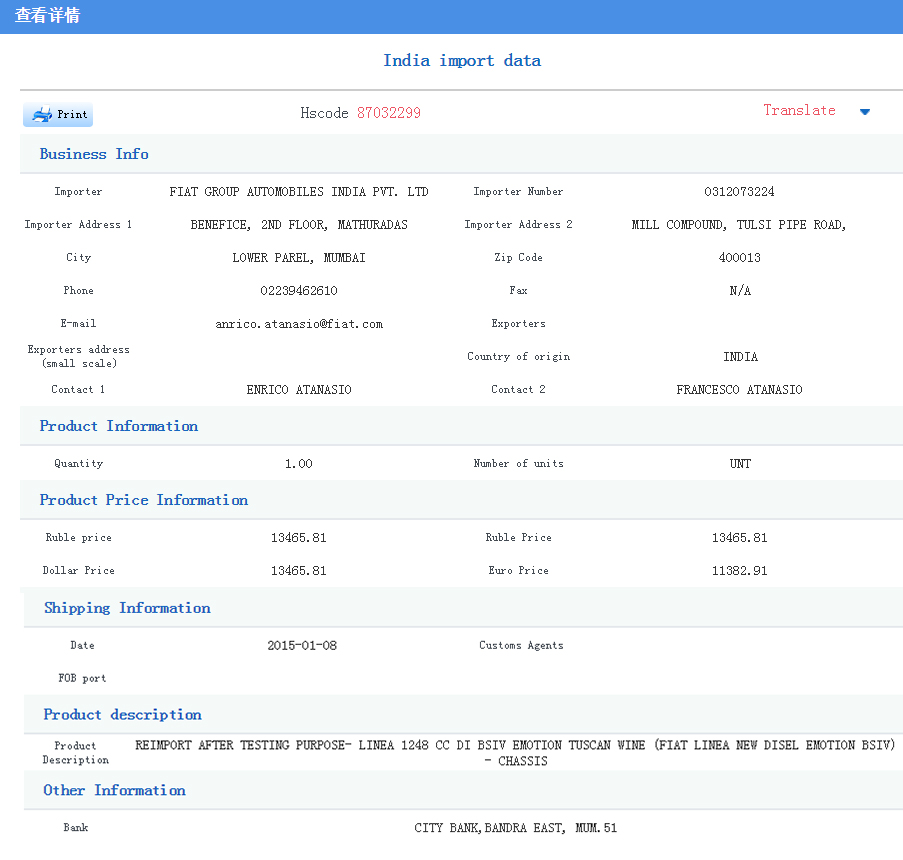
Task: Select Euro Price value 11382.91
Action: [739, 571]
